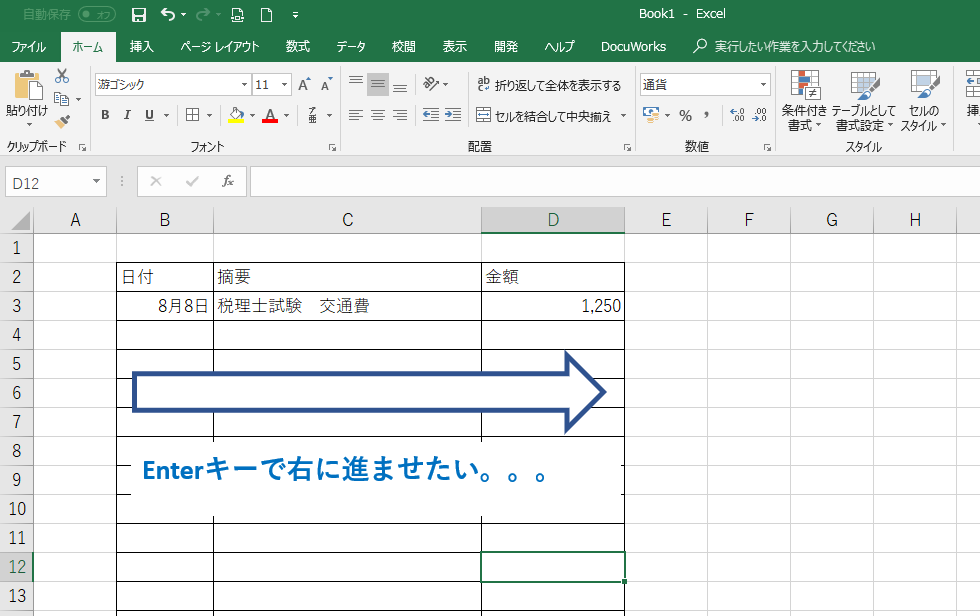Viewport: 980px width, 616px height.
Task: Open the 挿入 ribbon tab
Action: coord(141,46)
